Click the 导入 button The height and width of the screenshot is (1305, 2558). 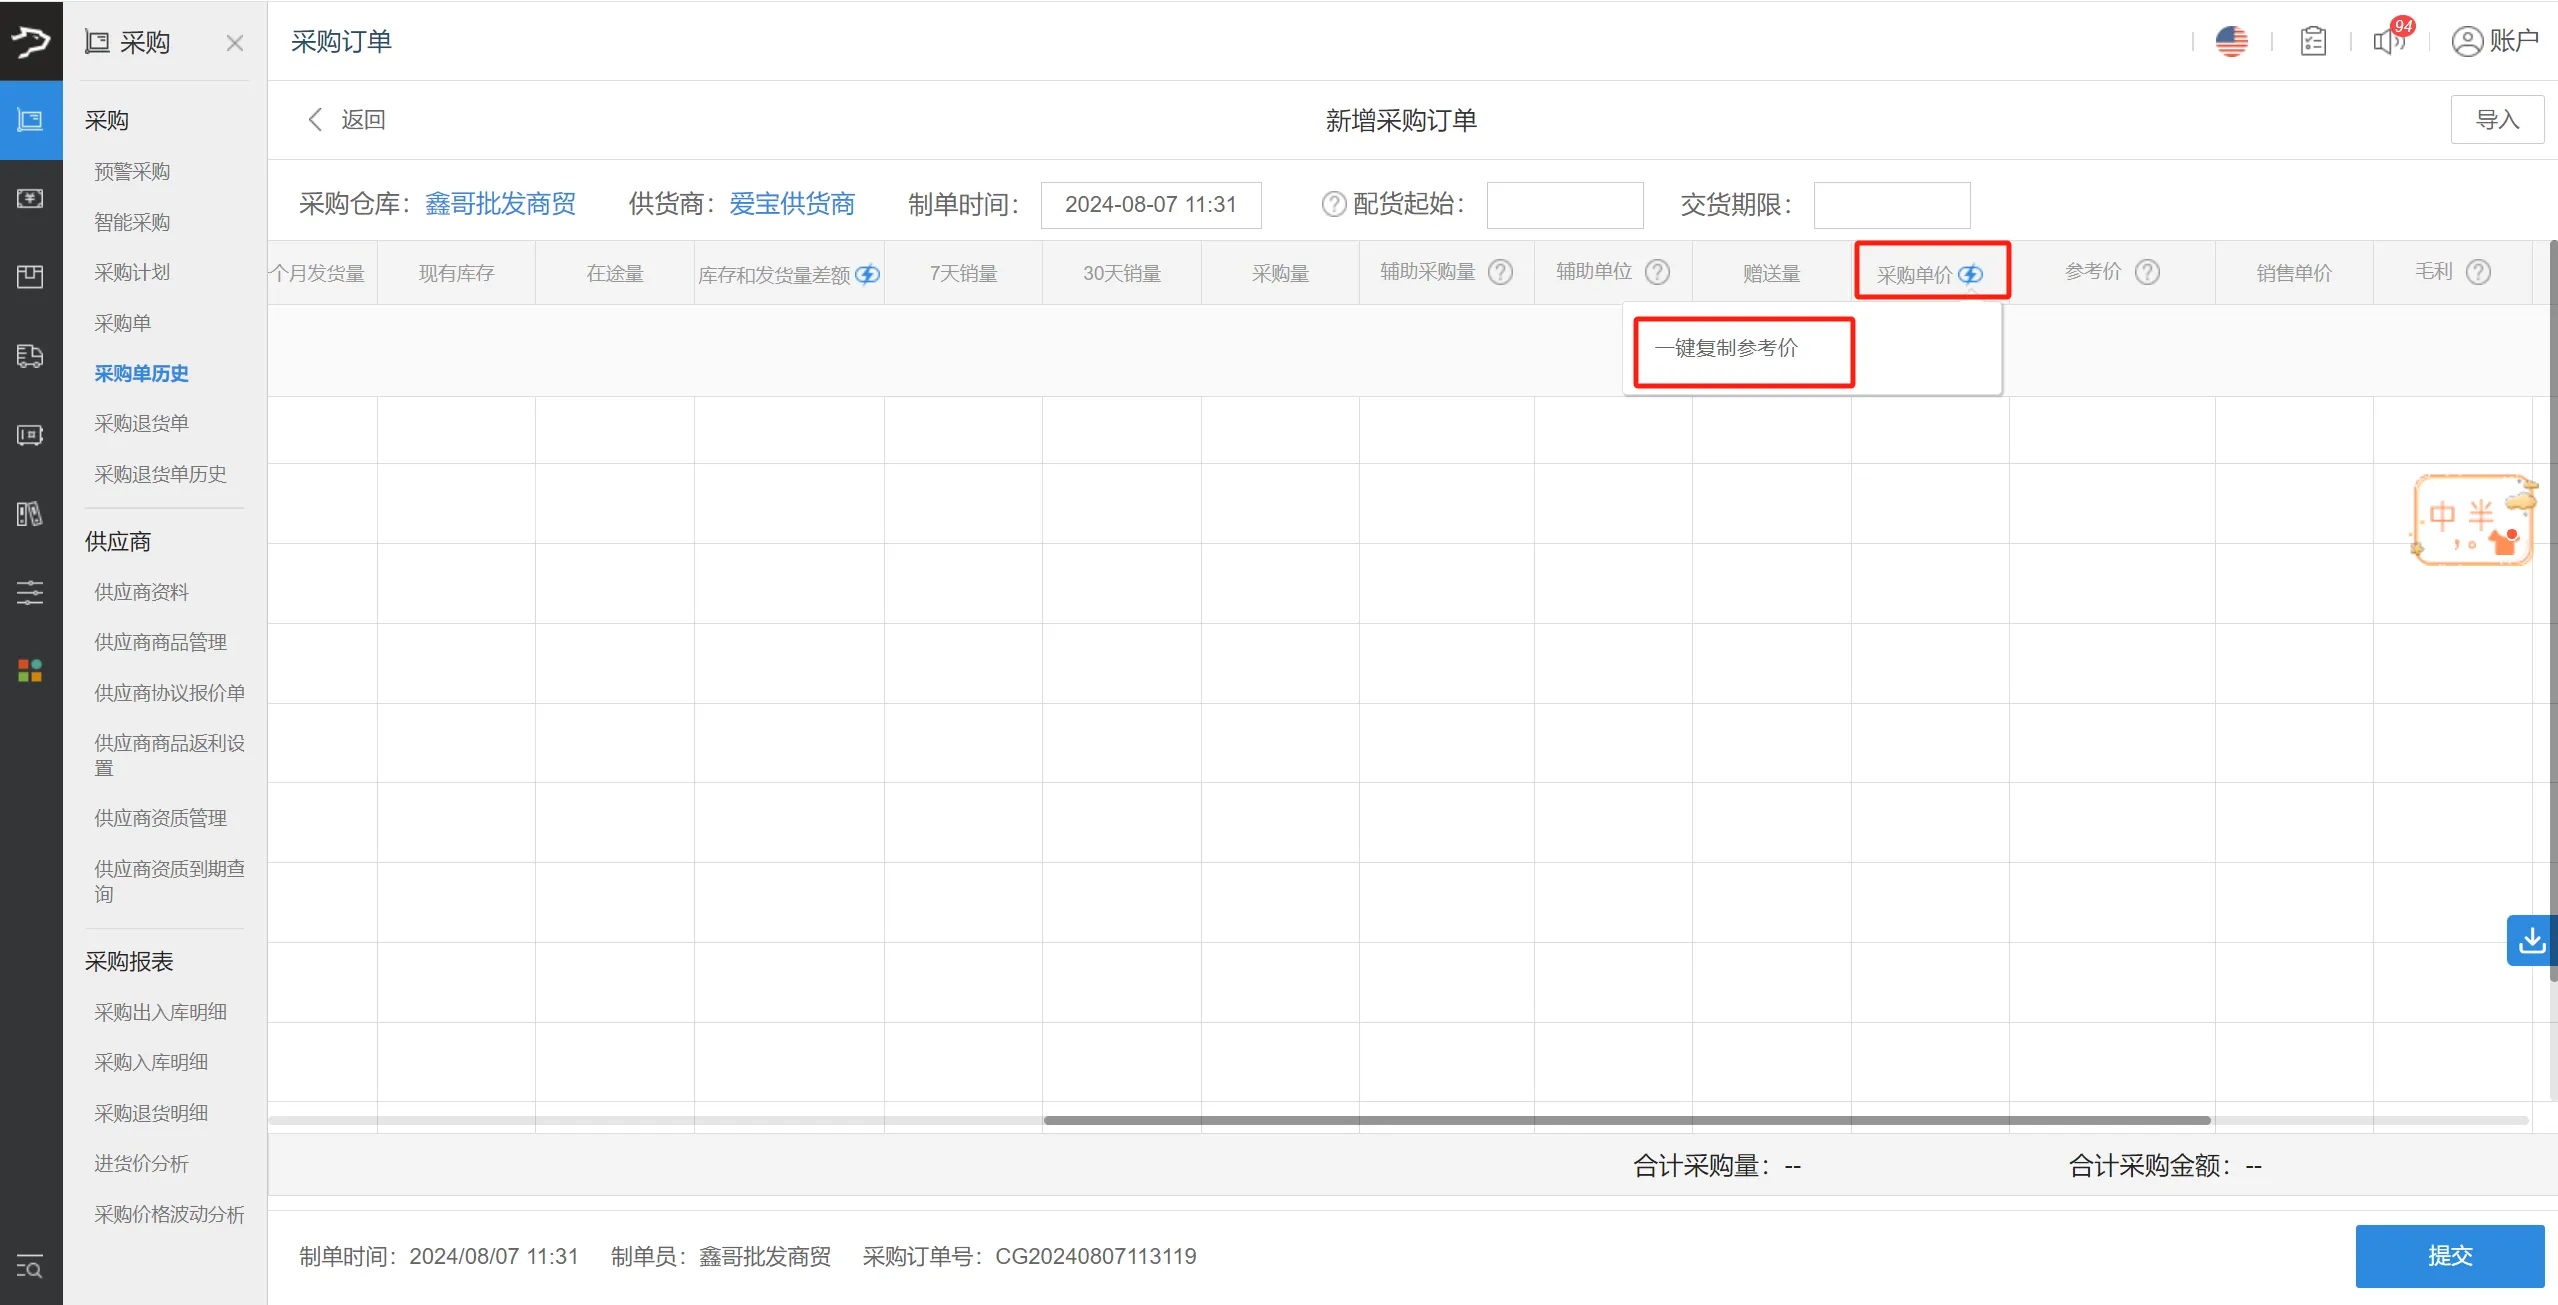(2496, 120)
